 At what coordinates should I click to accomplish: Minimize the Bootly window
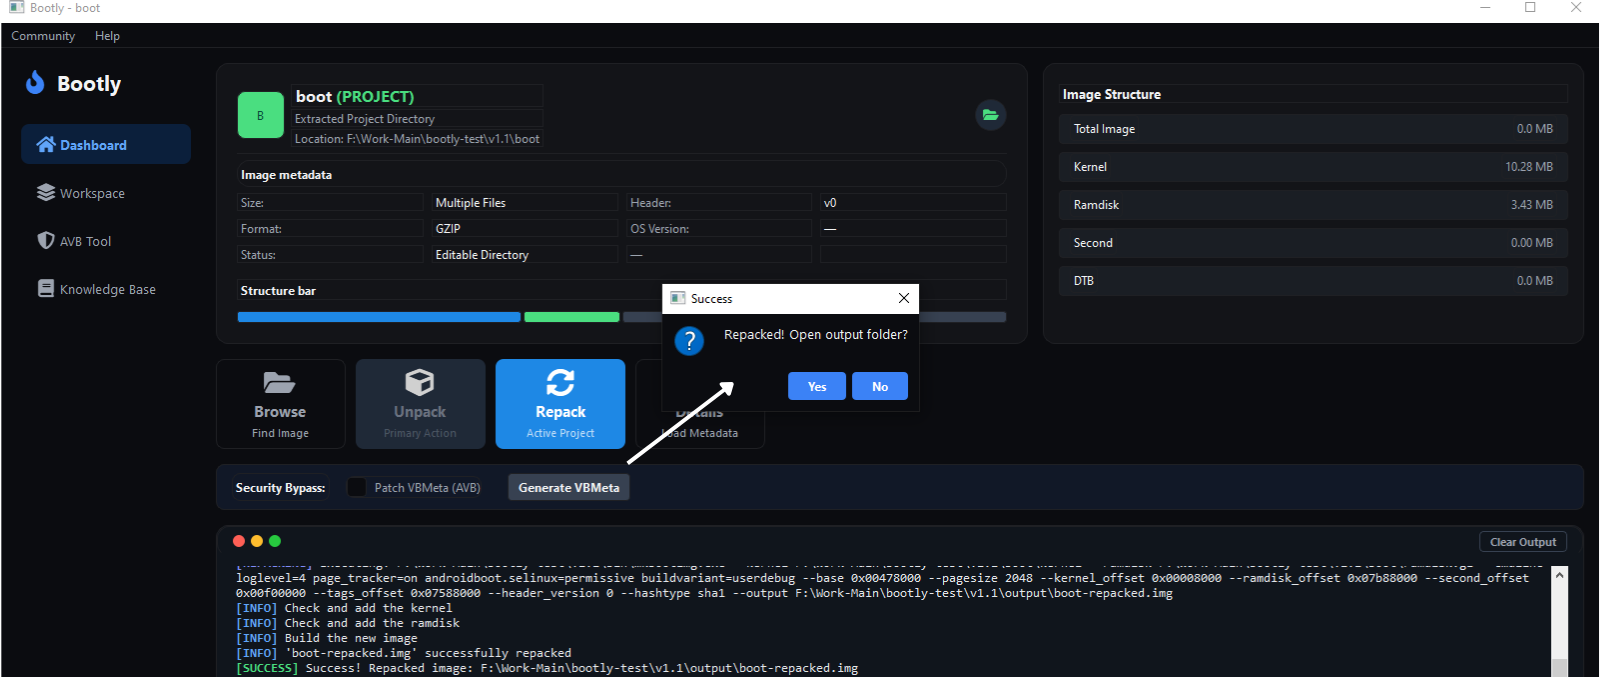click(x=1485, y=7)
